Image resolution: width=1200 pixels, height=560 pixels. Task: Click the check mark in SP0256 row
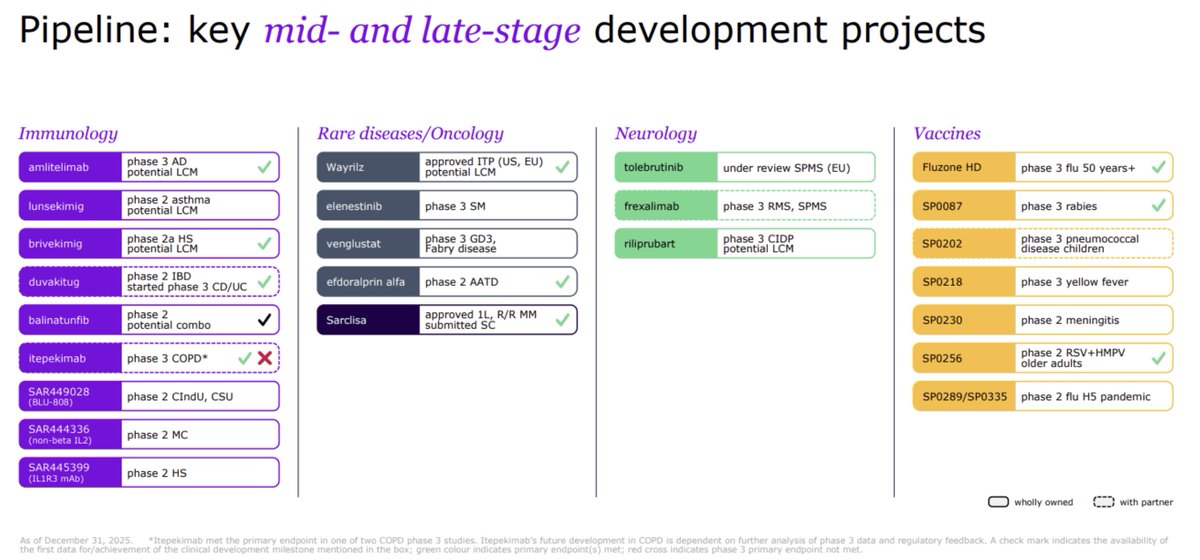[1158, 358]
